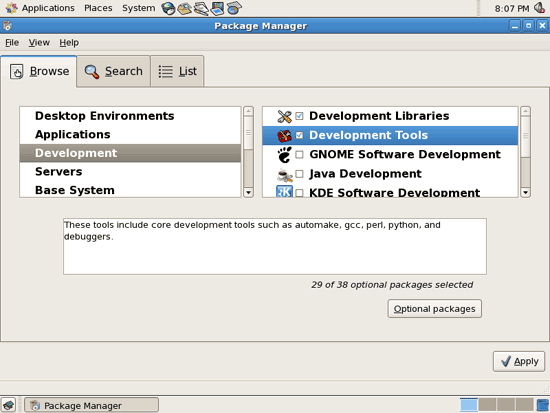The height and width of the screenshot is (413, 550).
Task: Select the Servers category
Action: click(x=130, y=172)
